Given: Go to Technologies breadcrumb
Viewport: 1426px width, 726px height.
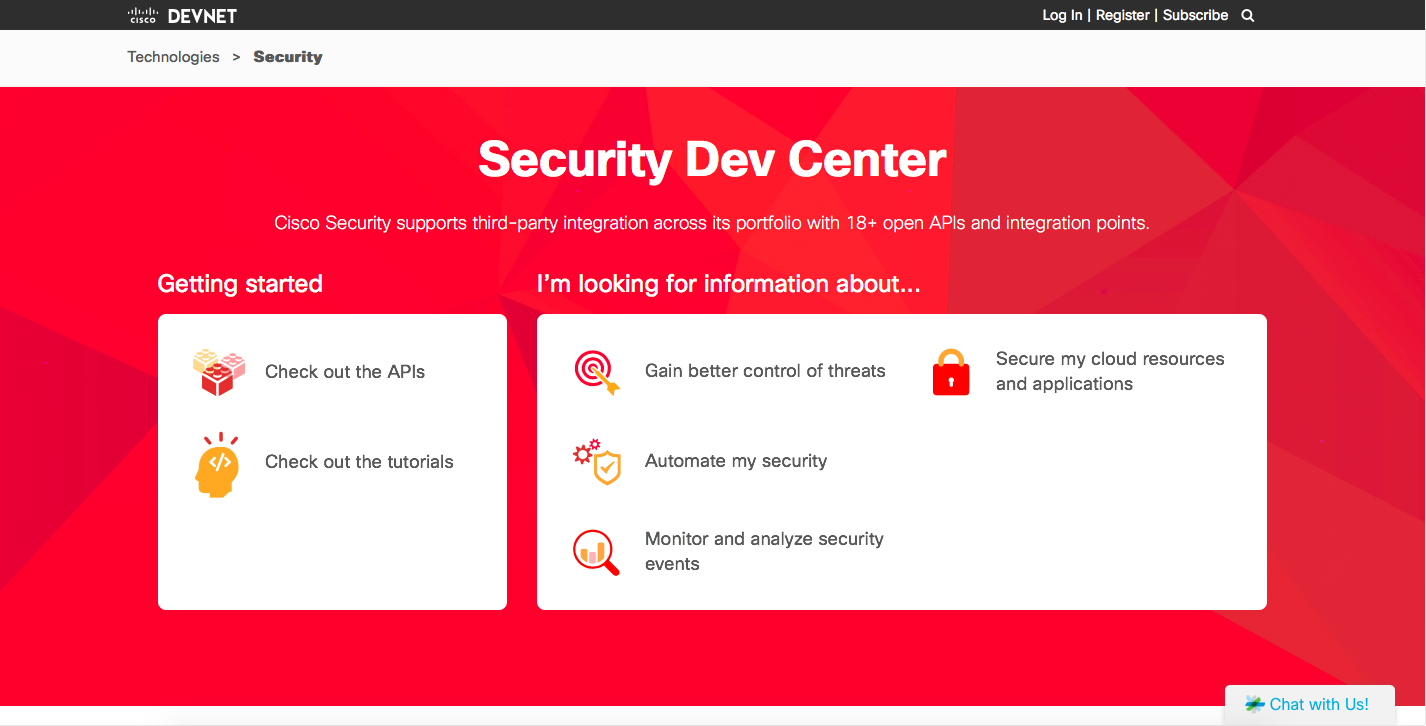Looking at the screenshot, I should 173,57.
